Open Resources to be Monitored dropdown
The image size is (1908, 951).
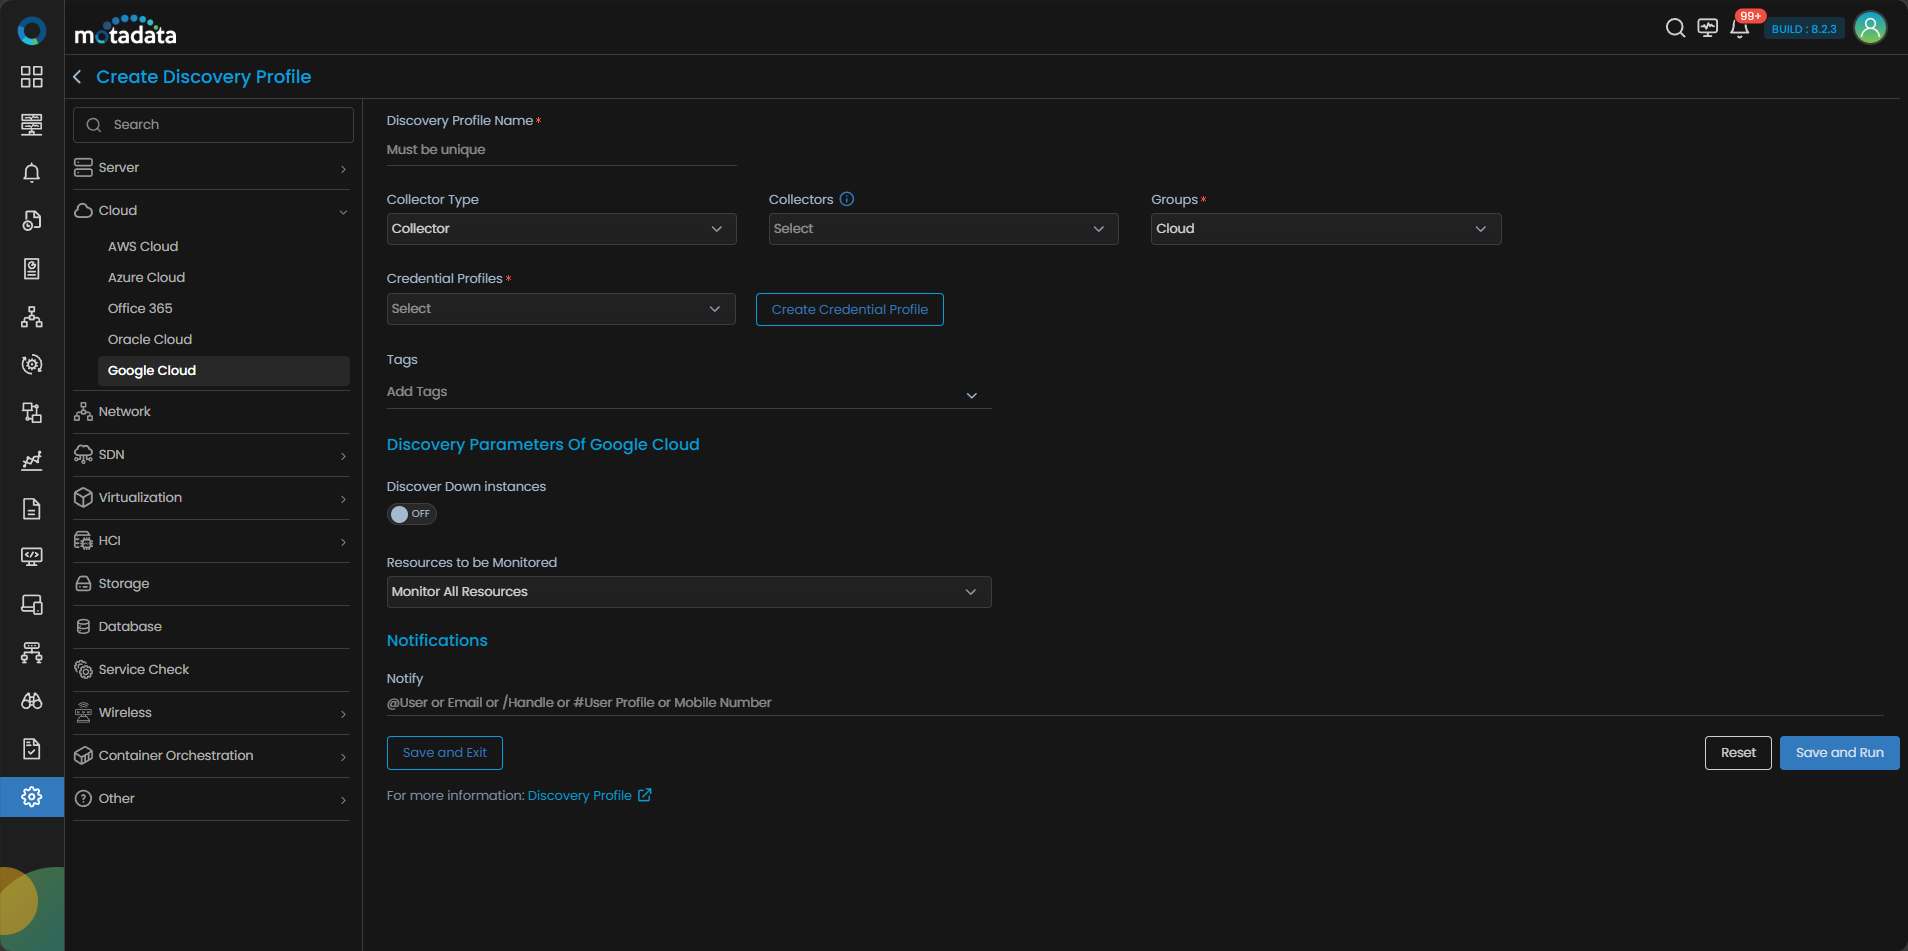tap(689, 592)
